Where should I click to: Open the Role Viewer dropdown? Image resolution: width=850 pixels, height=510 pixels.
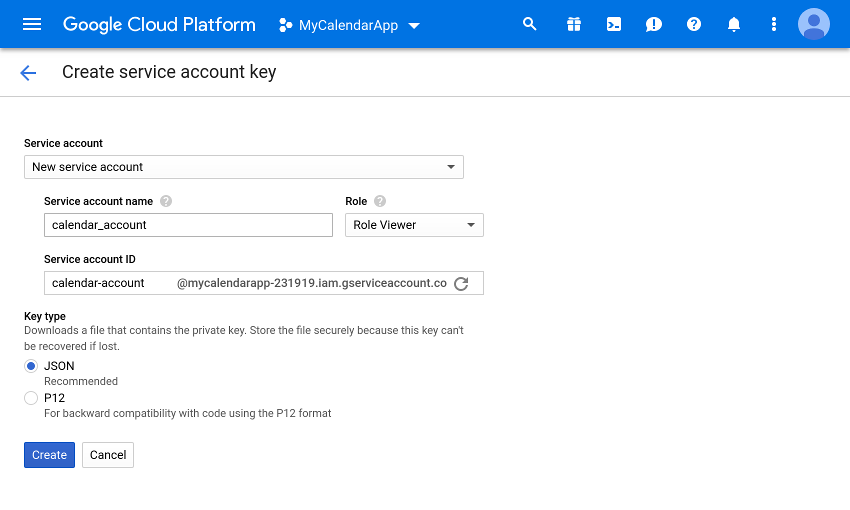pyautogui.click(x=414, y=225)
